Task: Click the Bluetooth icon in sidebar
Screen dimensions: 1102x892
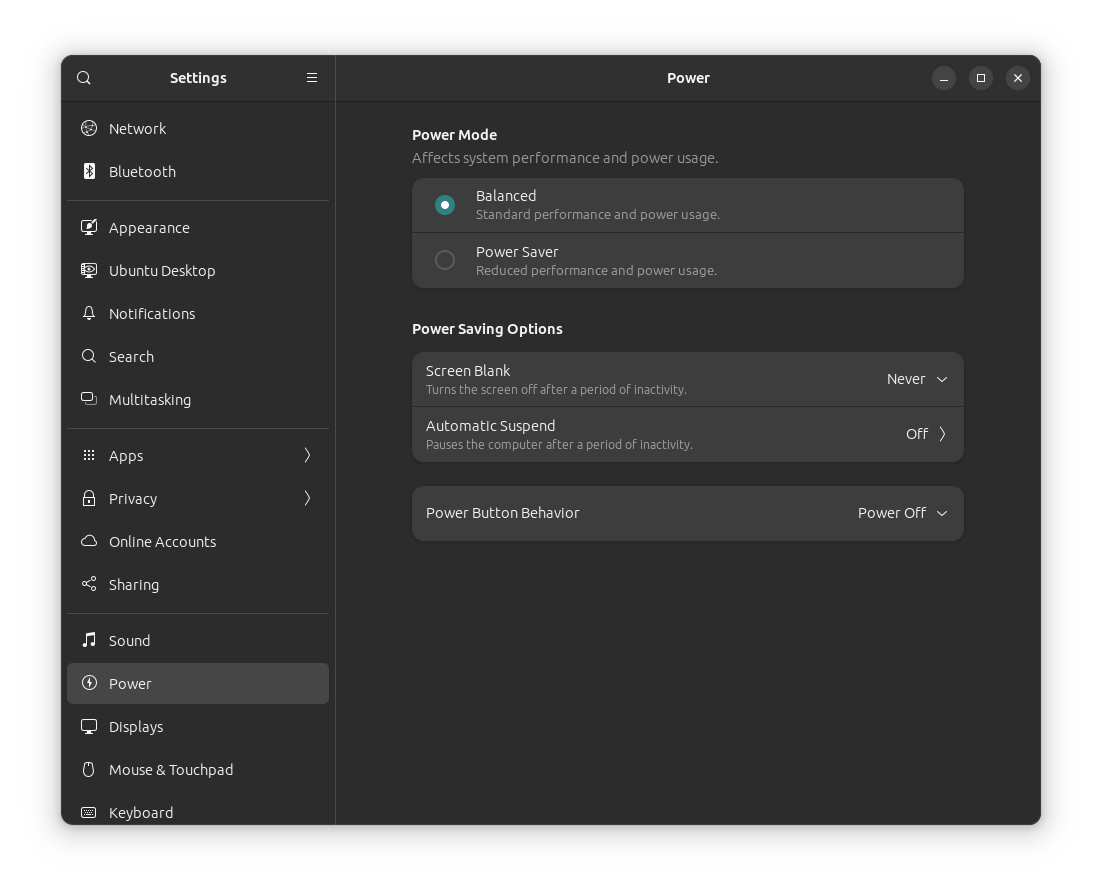Action: (x=89, y=172)
